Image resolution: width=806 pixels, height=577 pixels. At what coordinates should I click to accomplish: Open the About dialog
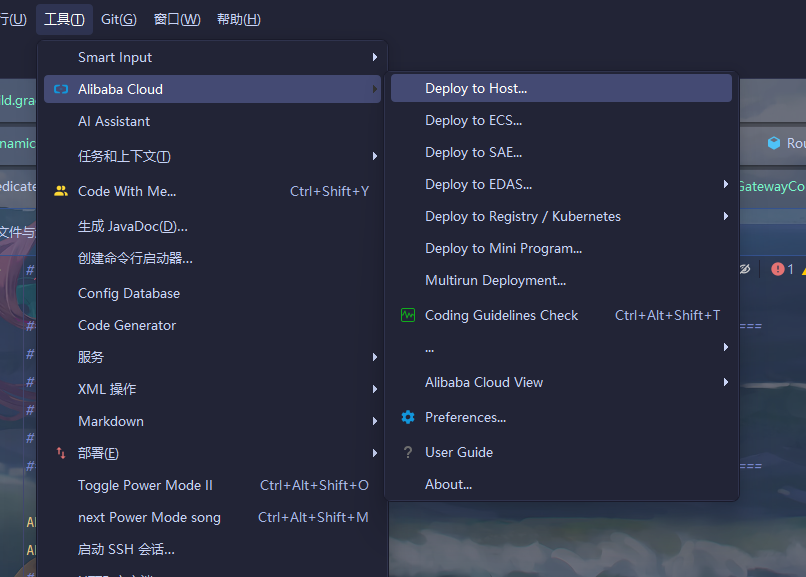click(448, 484)
